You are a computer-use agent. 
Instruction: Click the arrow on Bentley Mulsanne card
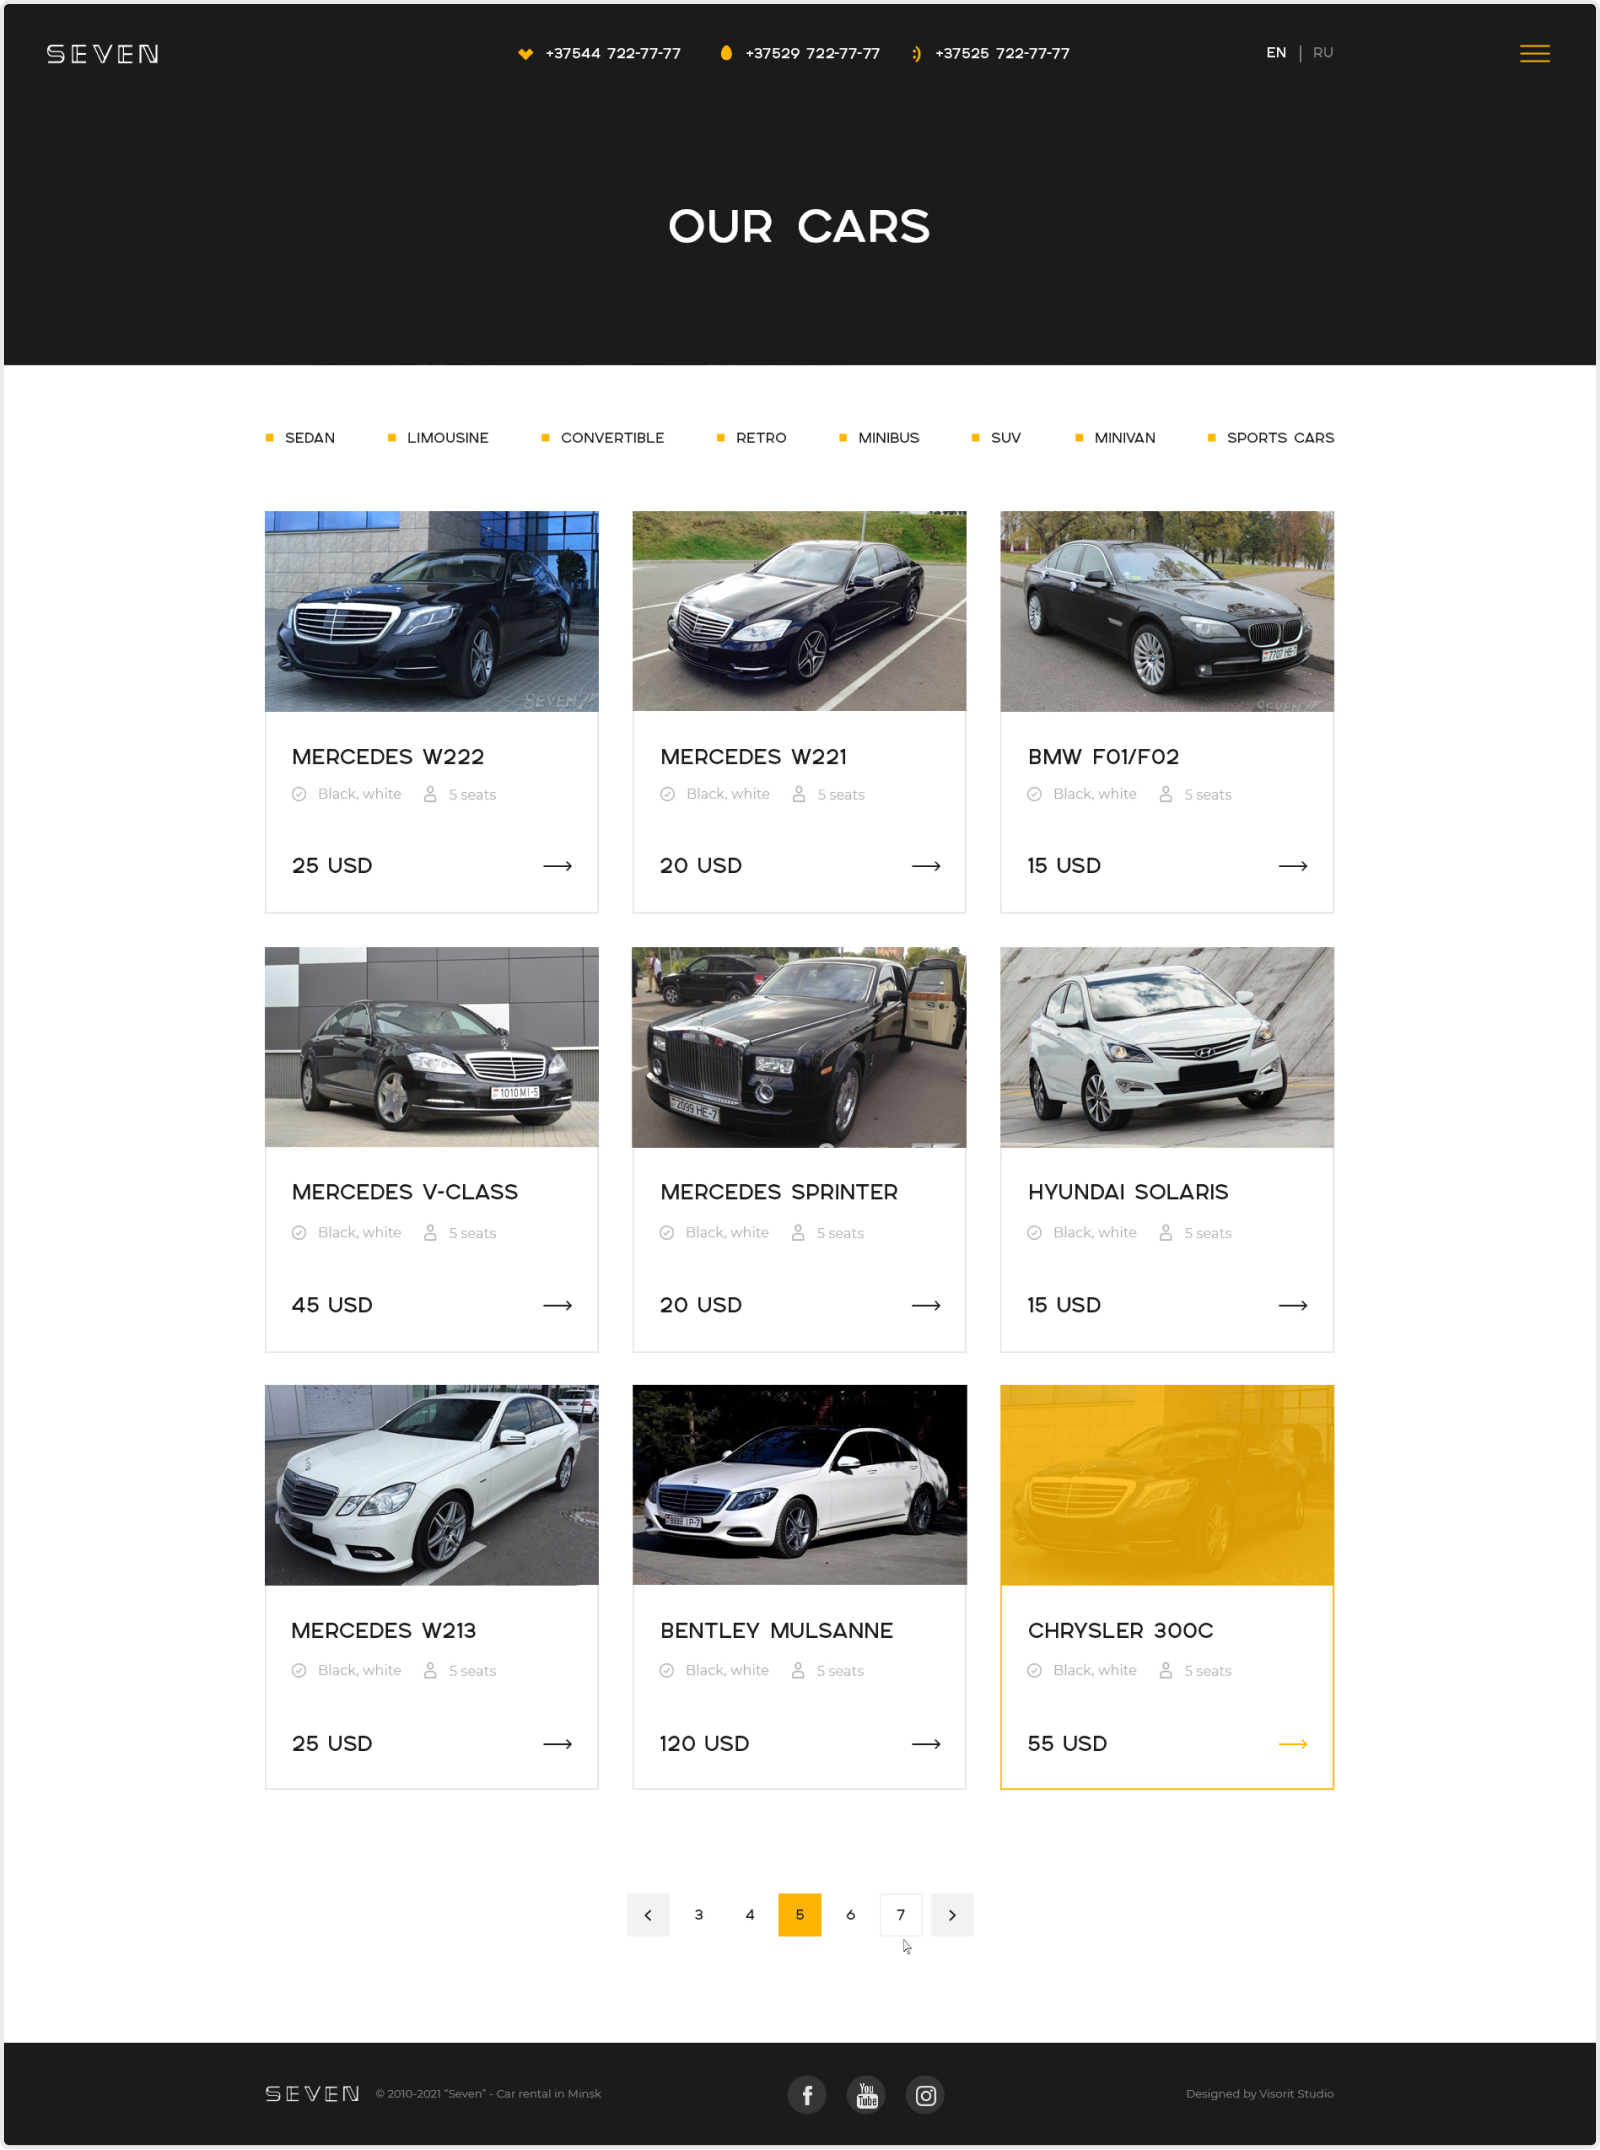pos(926,1744)
